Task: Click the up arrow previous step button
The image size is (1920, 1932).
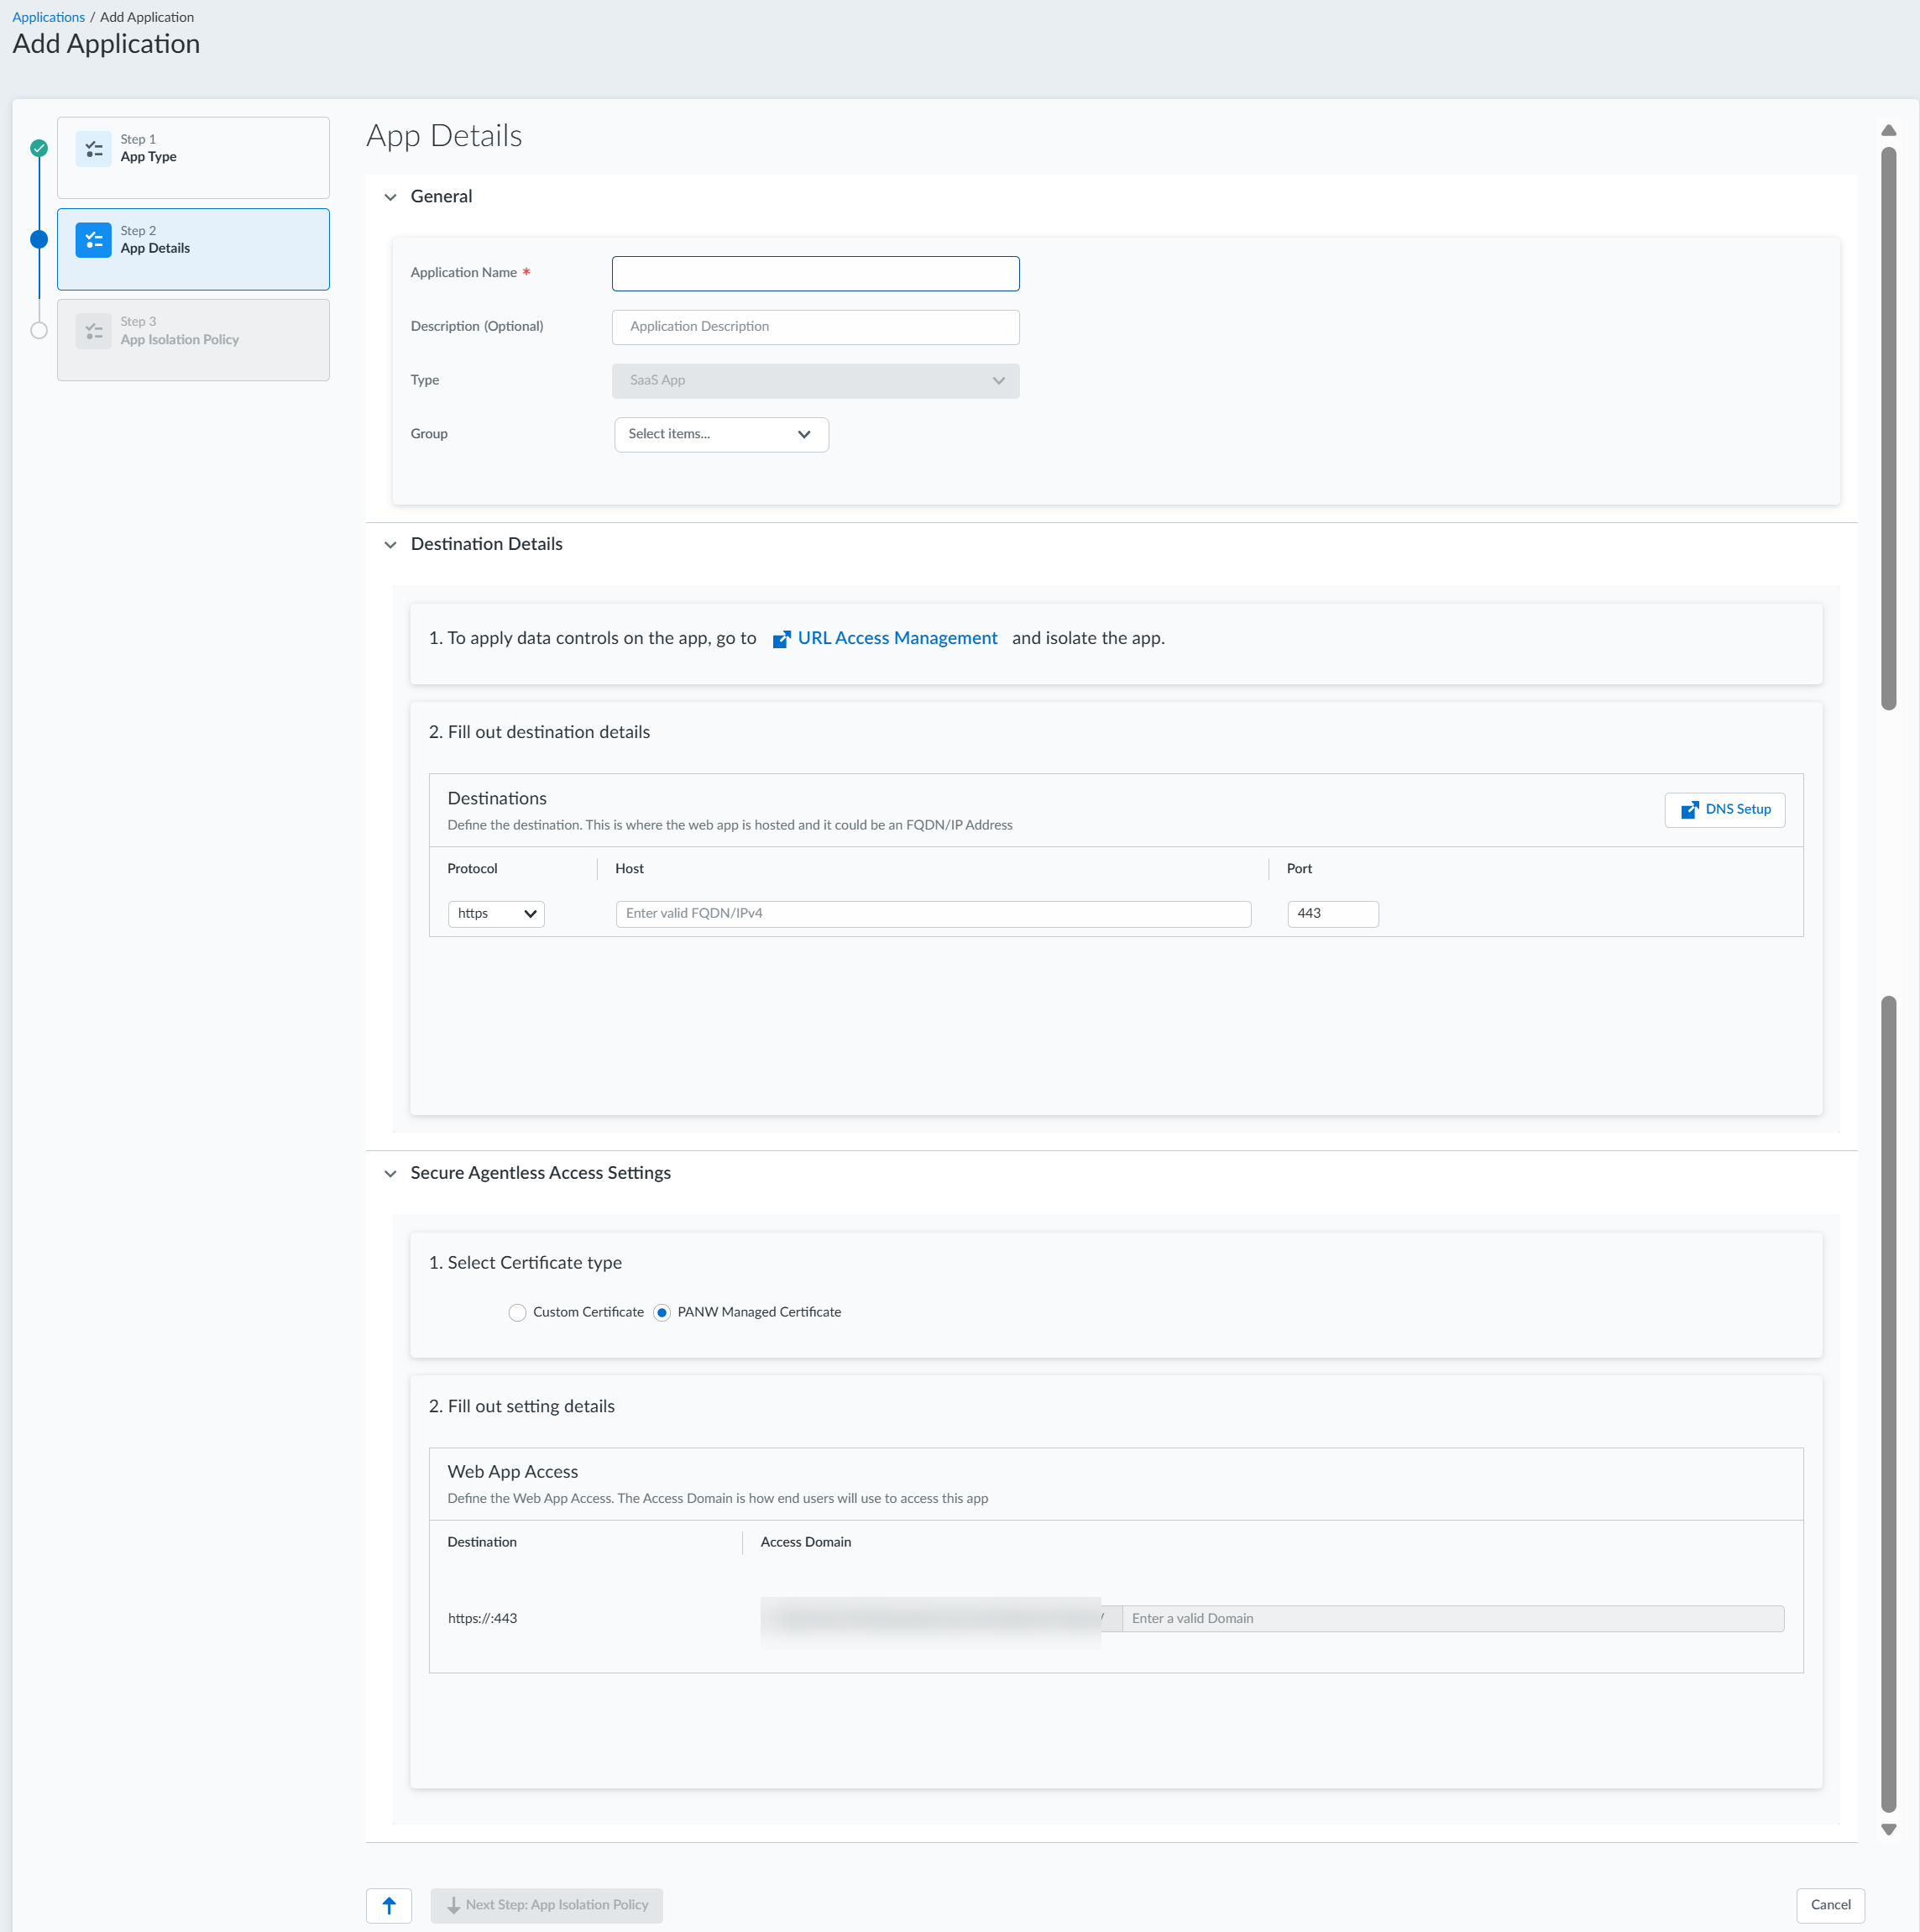Action: click(x=389, y=1906)
